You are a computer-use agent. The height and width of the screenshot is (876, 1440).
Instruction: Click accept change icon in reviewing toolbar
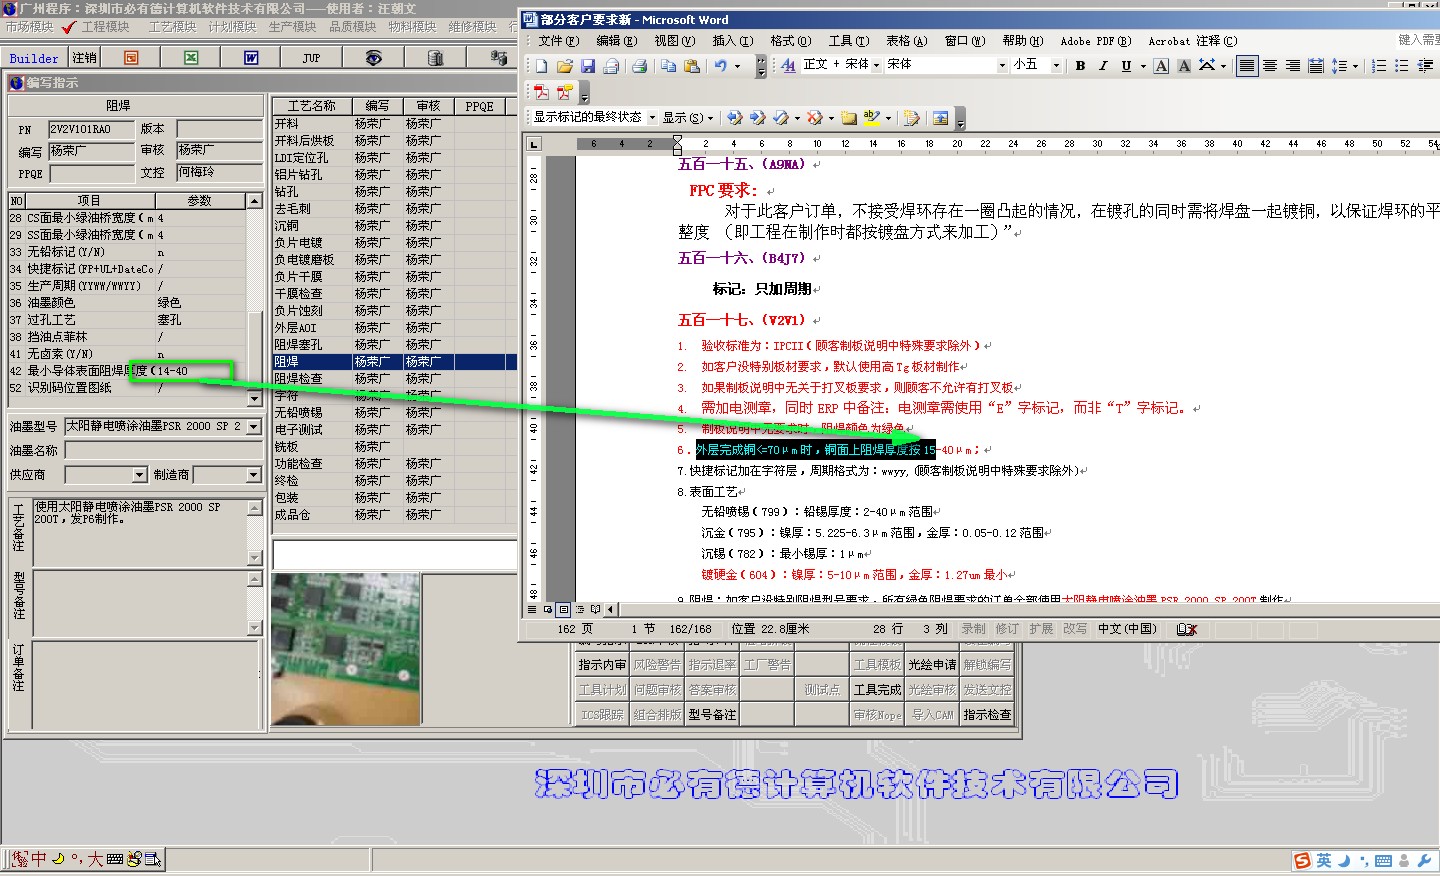(x=781, y=117)
